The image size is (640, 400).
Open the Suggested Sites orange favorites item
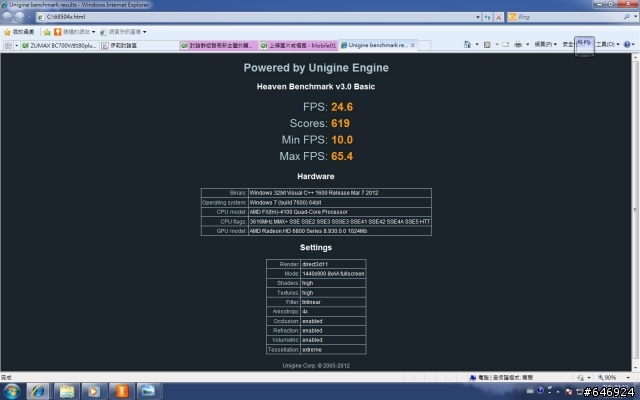(75, 32)
